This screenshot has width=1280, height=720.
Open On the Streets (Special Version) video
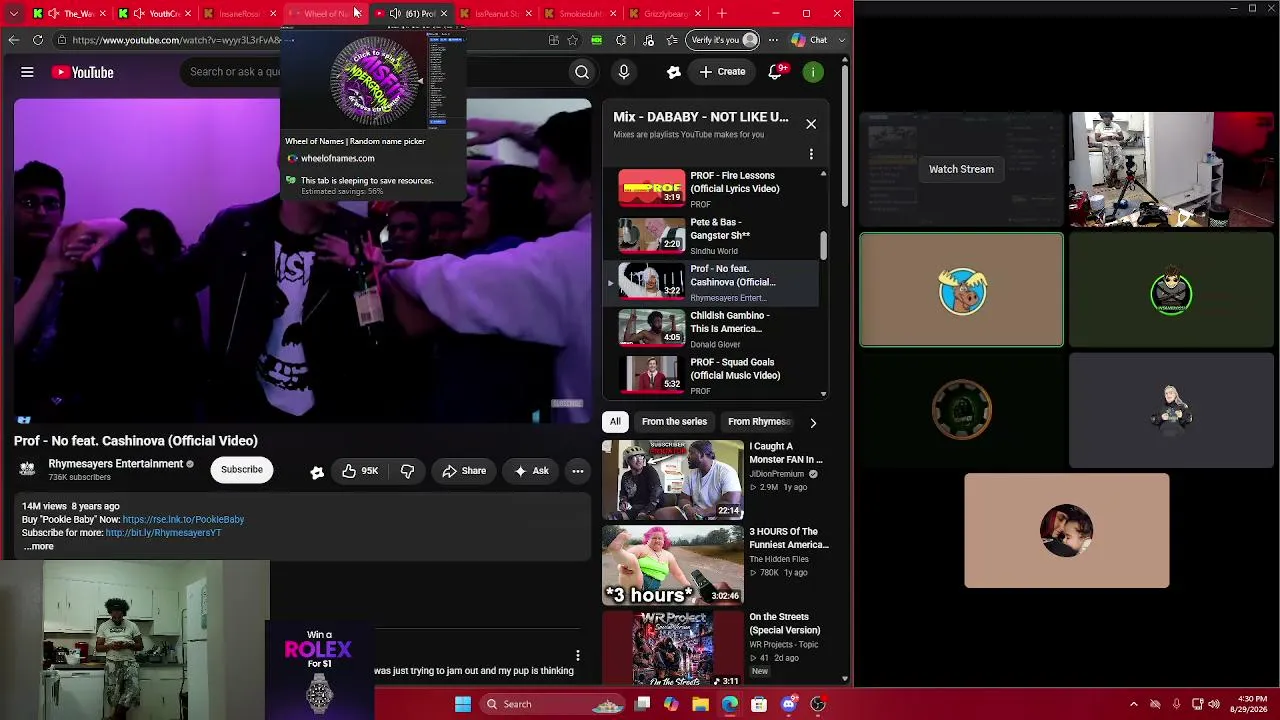pos(716,648)
